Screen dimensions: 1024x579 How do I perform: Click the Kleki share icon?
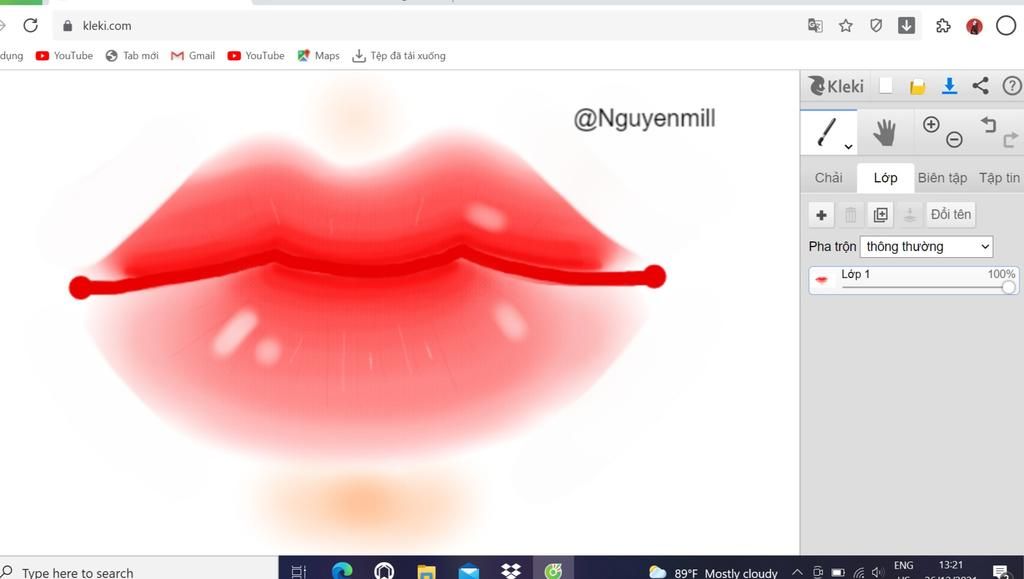[x=980, y=86]
